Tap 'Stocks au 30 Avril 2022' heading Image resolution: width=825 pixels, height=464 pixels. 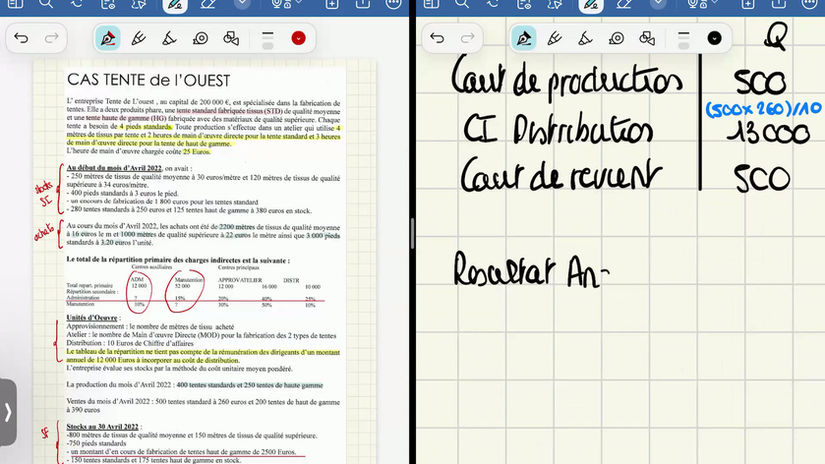pyautogui.click(x=102, y=427)
